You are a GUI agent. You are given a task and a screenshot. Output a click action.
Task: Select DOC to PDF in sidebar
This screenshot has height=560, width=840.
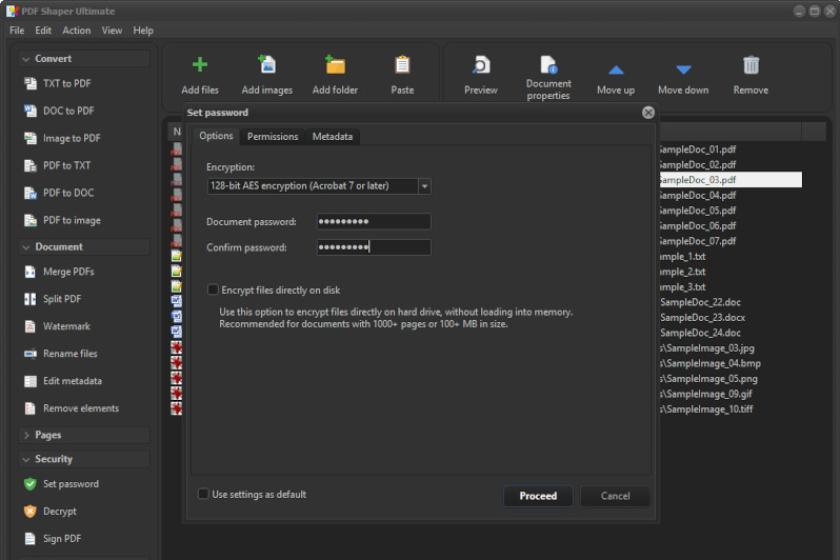click(68, 111)
